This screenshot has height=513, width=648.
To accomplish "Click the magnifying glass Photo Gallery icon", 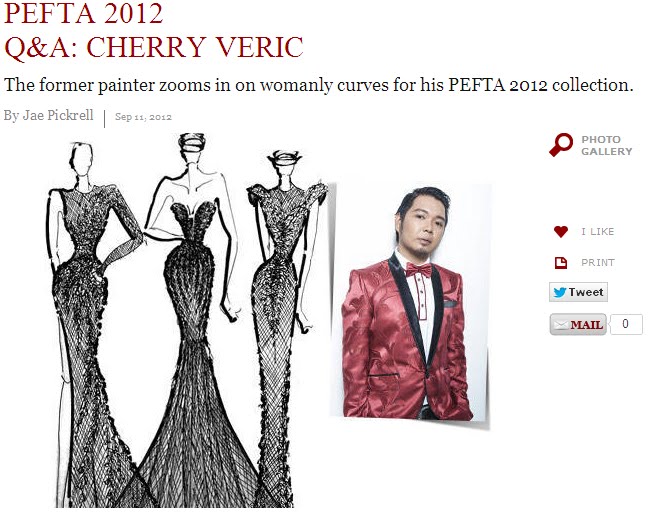I will coord(561,145).
